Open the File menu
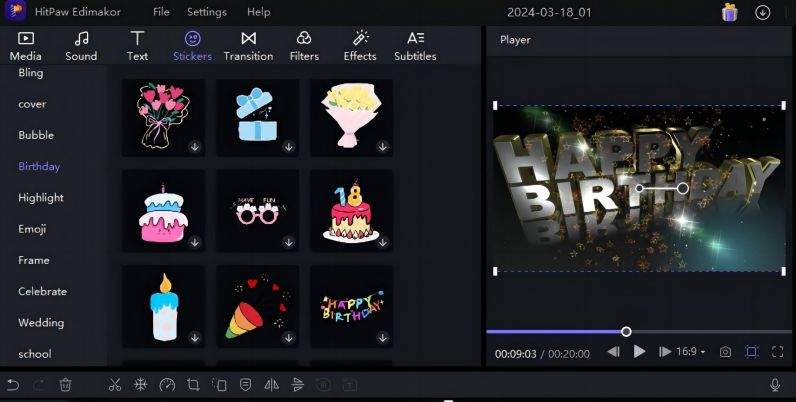Image resolution: width=796 pixels, height=402 pixels. 161,12
